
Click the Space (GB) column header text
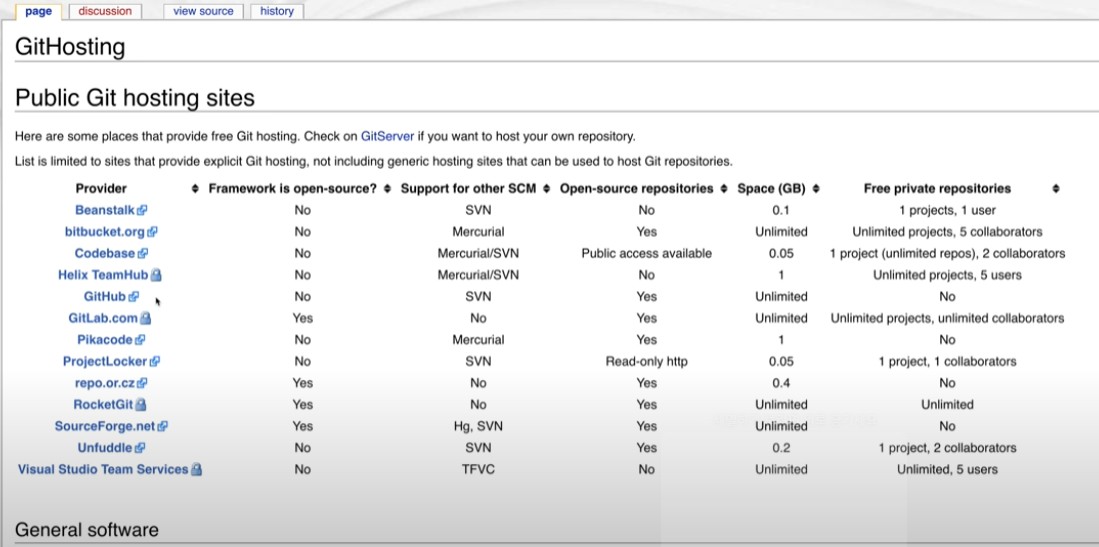(772, 189)
